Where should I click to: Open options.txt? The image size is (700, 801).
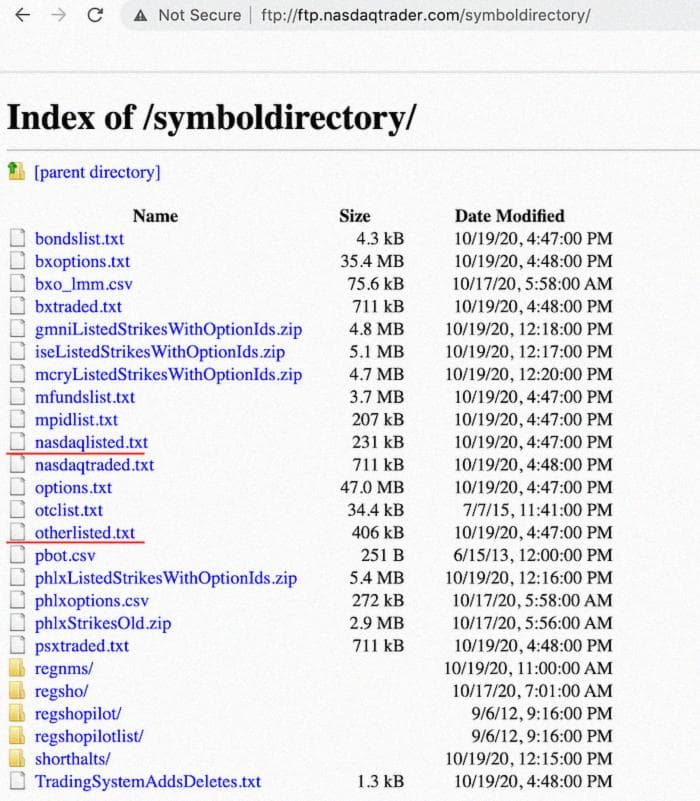[x=73, y=487]
